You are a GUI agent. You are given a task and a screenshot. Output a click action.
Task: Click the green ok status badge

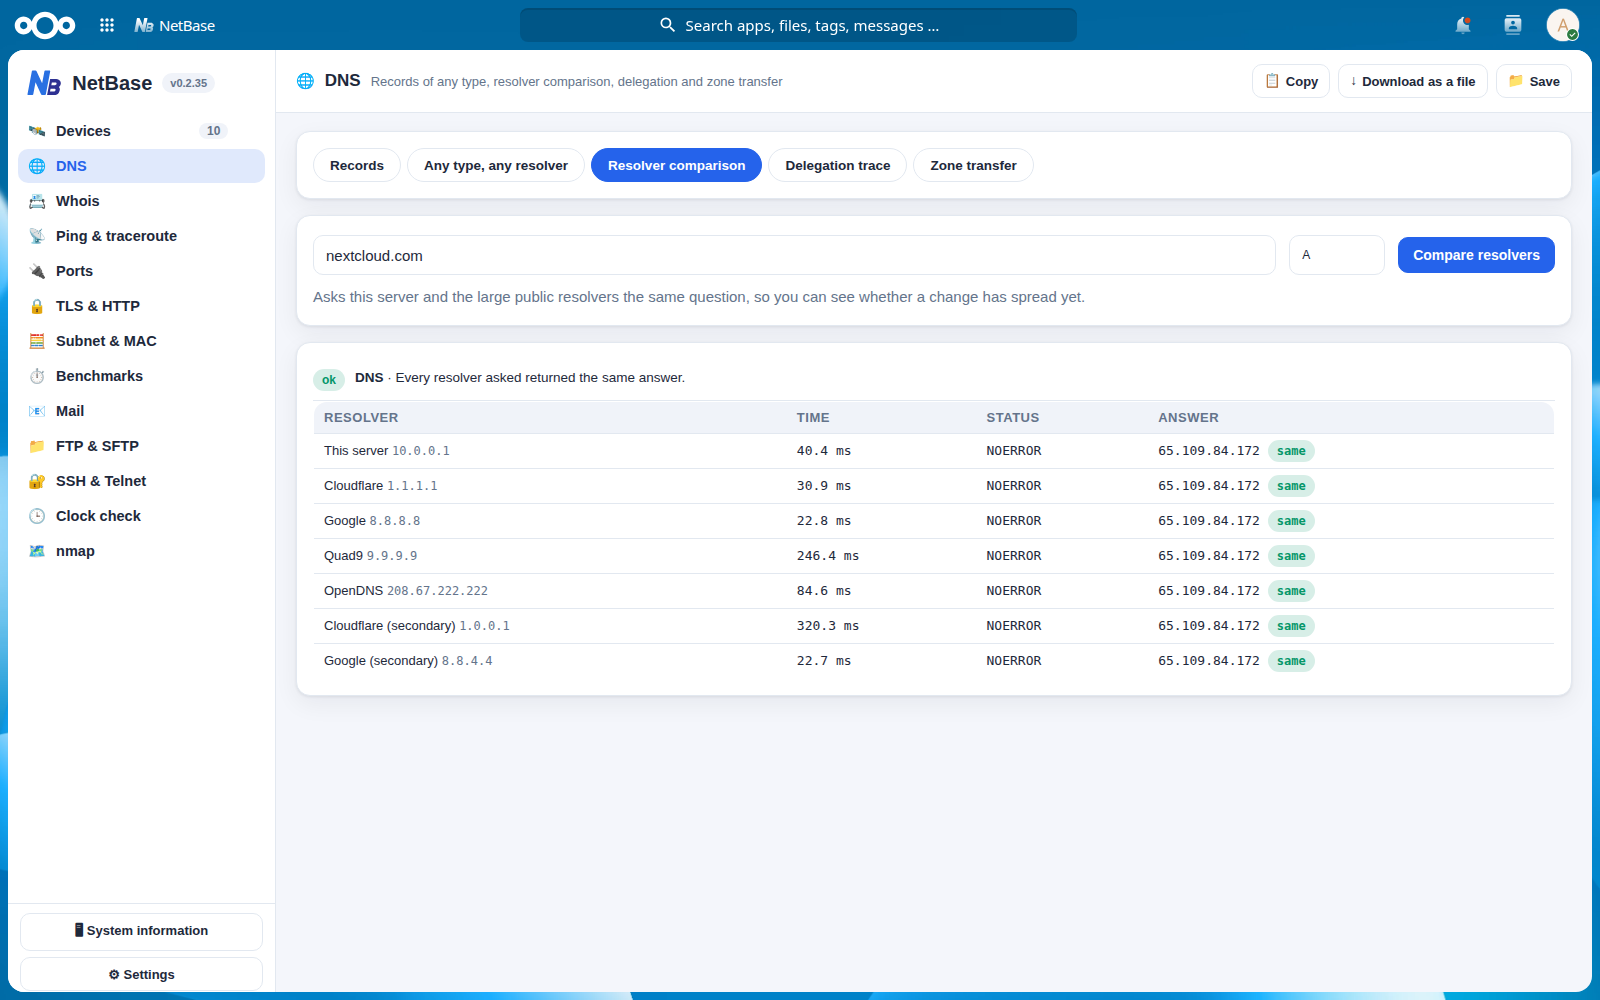[x=329, y=380]
